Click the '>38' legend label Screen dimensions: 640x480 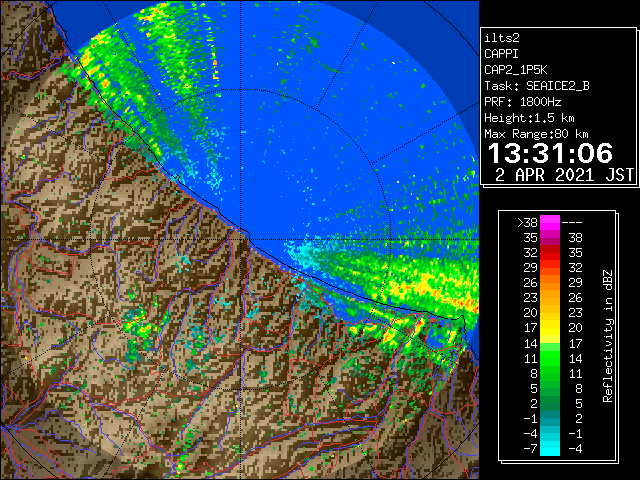tap(527, 223)
